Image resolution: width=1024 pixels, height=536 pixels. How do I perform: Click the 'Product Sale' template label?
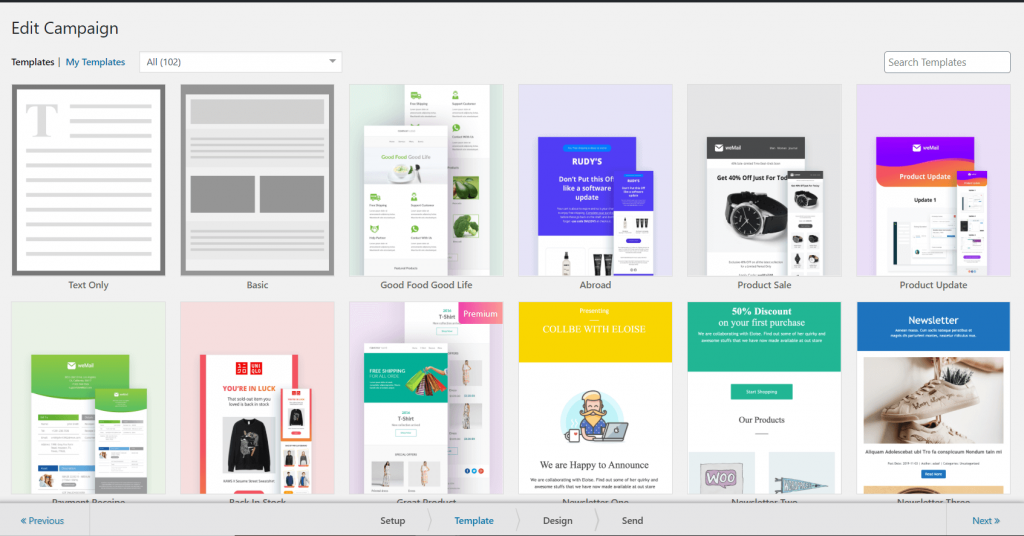(764, 285)
